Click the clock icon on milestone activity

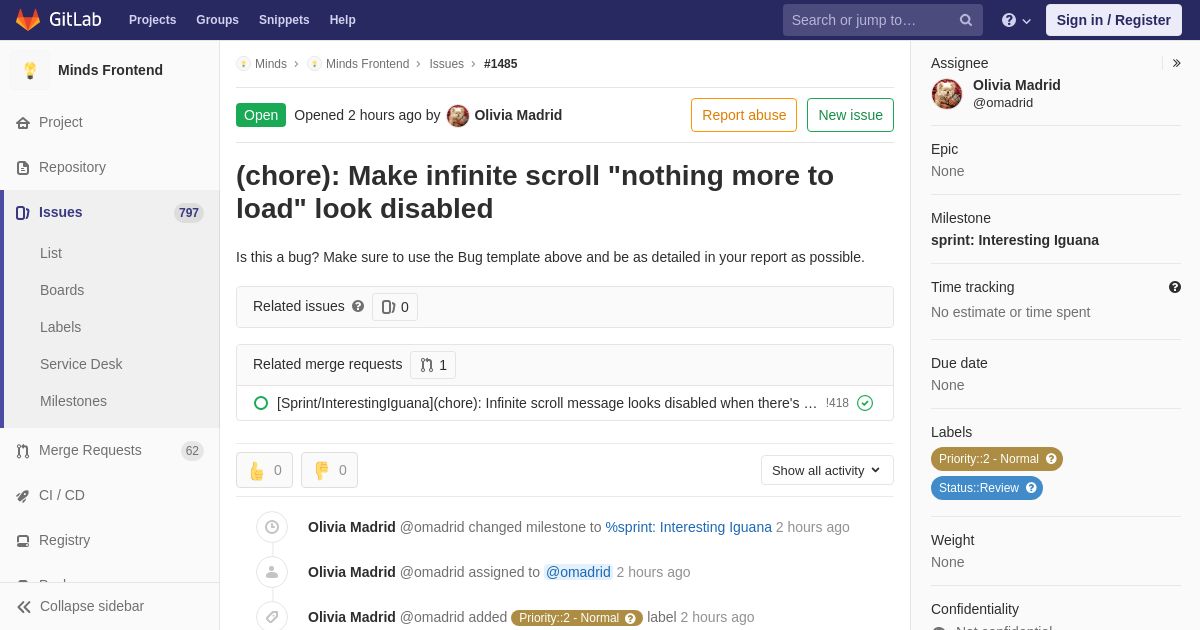[272, 527]
